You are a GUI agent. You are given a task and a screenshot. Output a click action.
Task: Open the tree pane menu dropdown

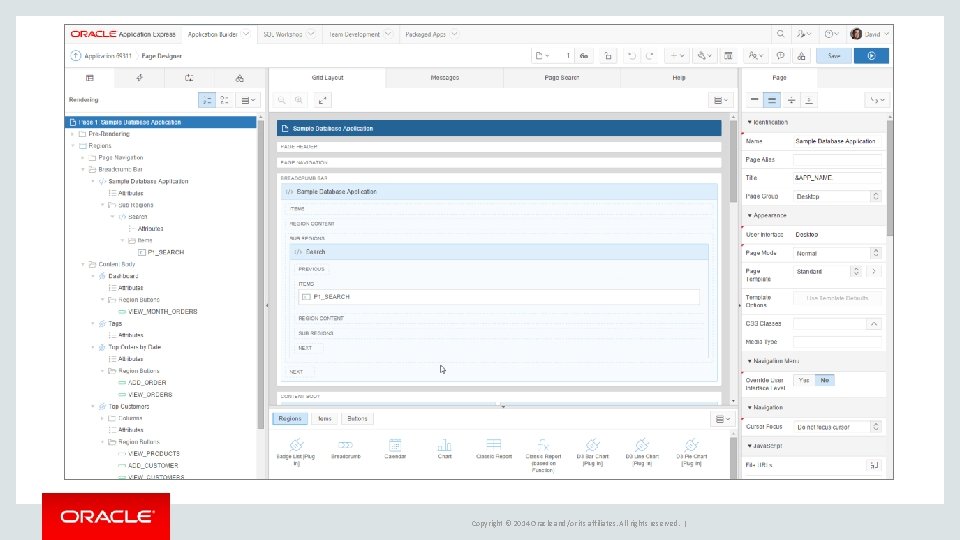tap(248, 100)
